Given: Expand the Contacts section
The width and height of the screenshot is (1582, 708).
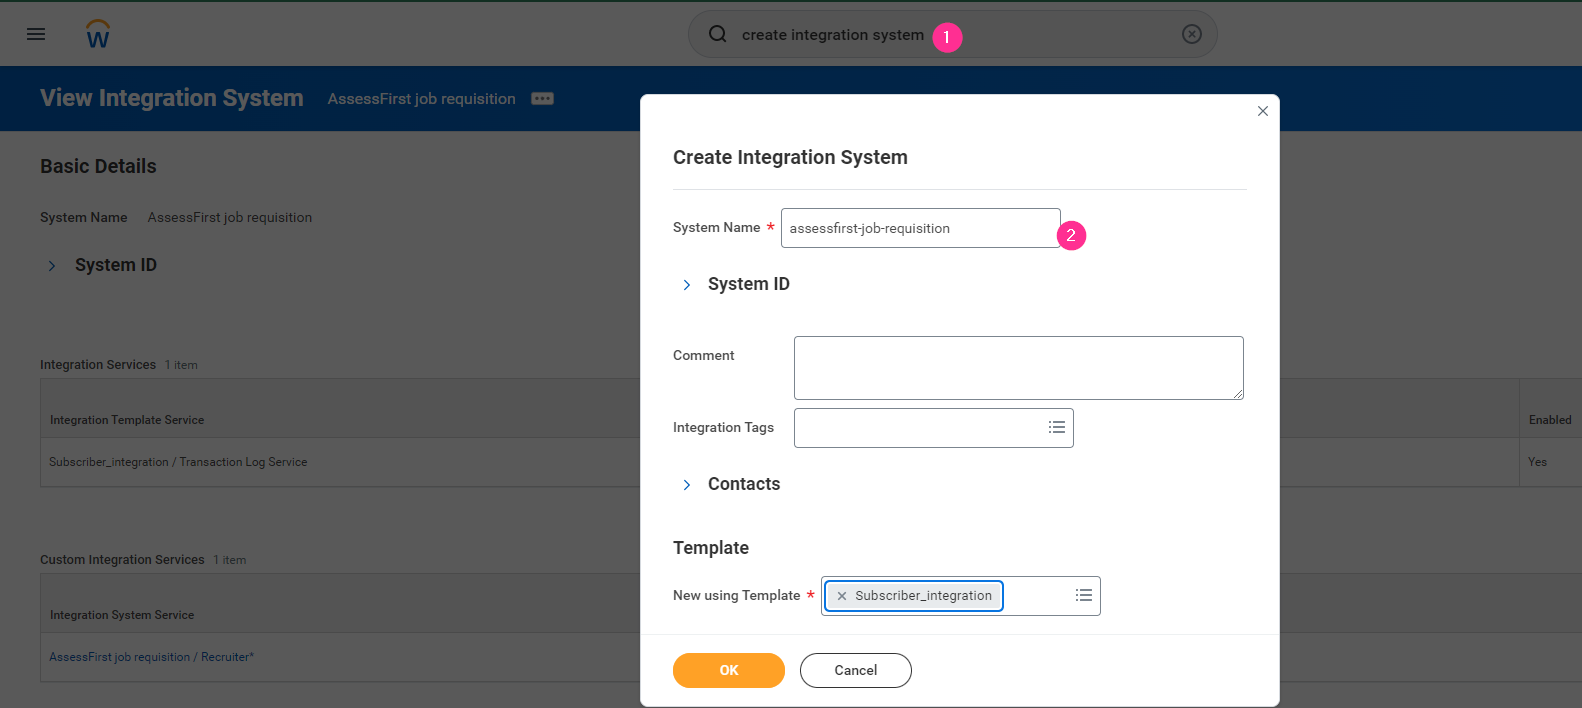Looking at the screenshot, I should tap(687, 485).
